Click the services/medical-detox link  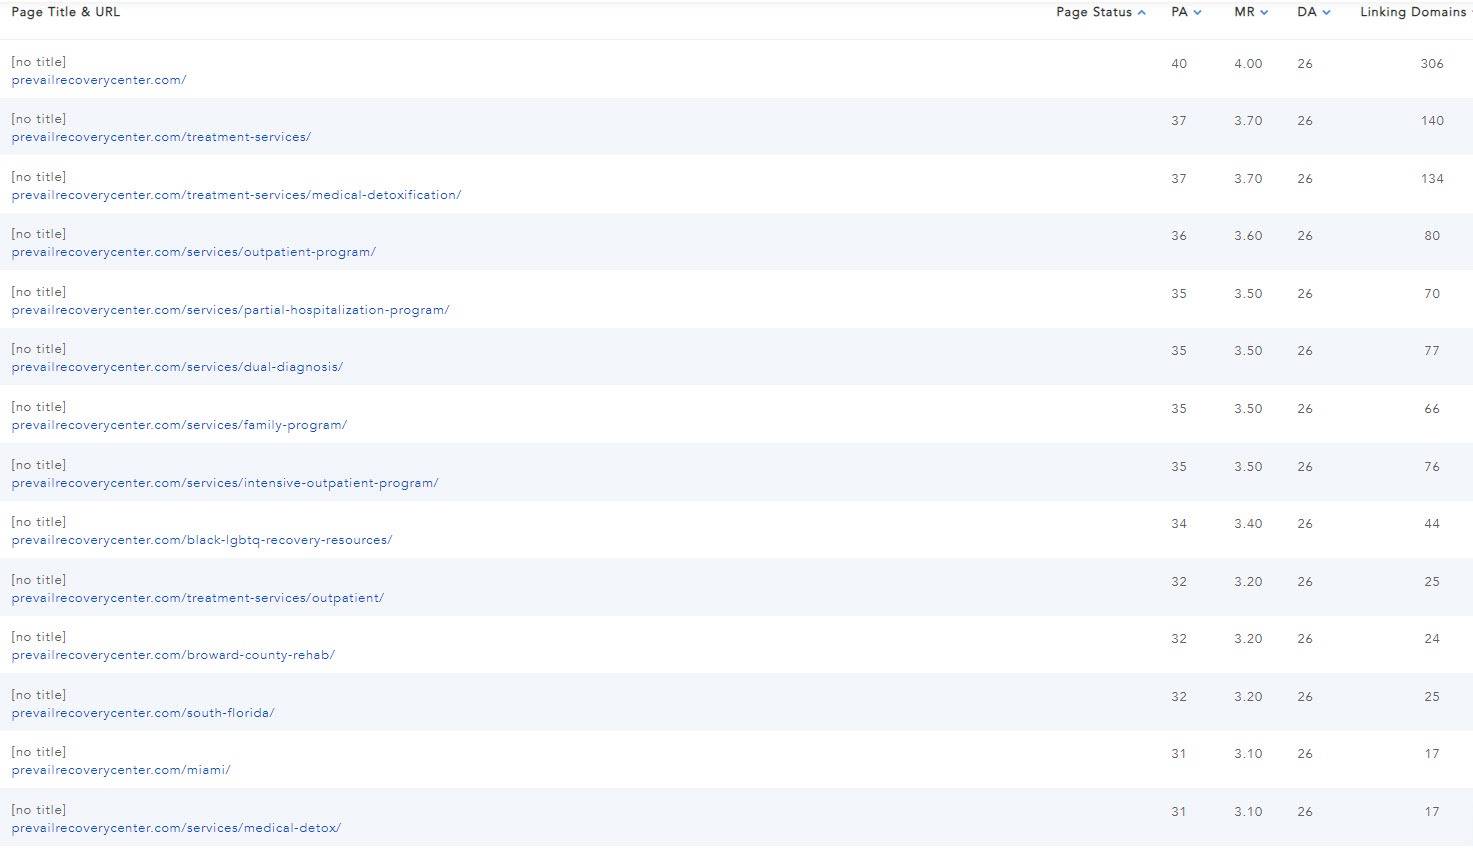click(176, 828)
